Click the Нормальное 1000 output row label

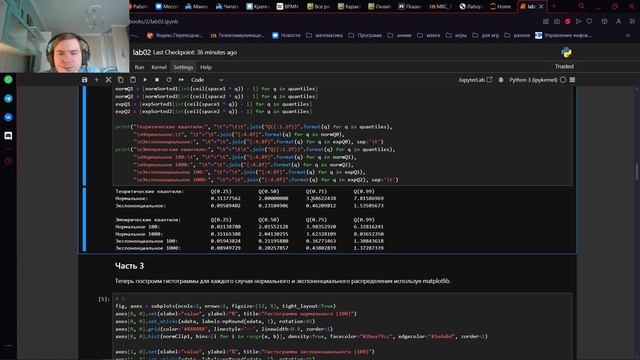pos(139,234)
